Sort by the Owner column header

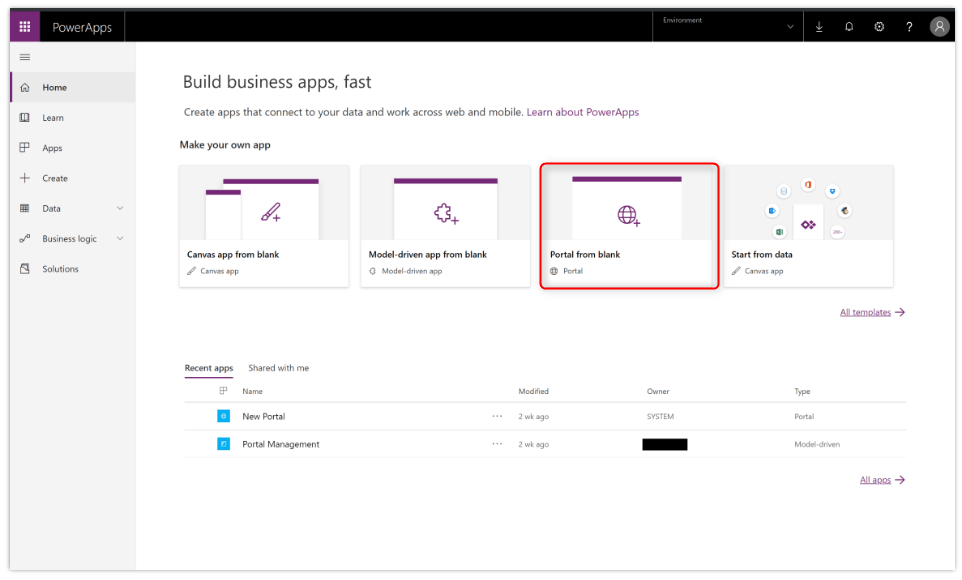[x=658, y=391]
